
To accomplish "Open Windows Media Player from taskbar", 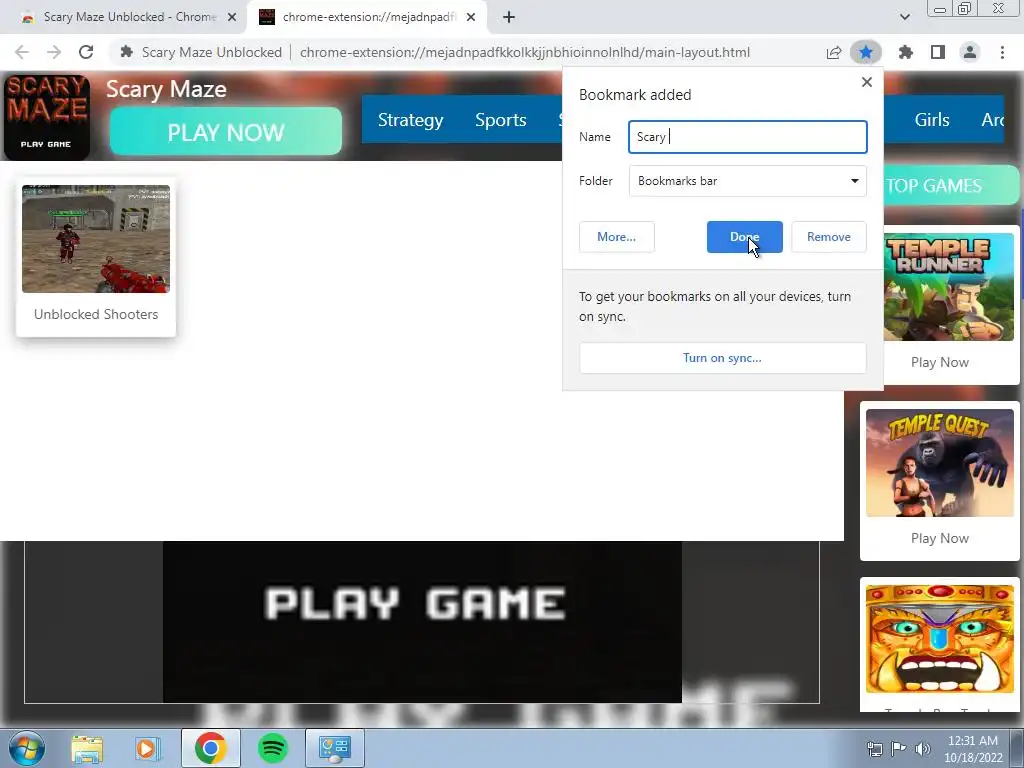I will point(148,748).
